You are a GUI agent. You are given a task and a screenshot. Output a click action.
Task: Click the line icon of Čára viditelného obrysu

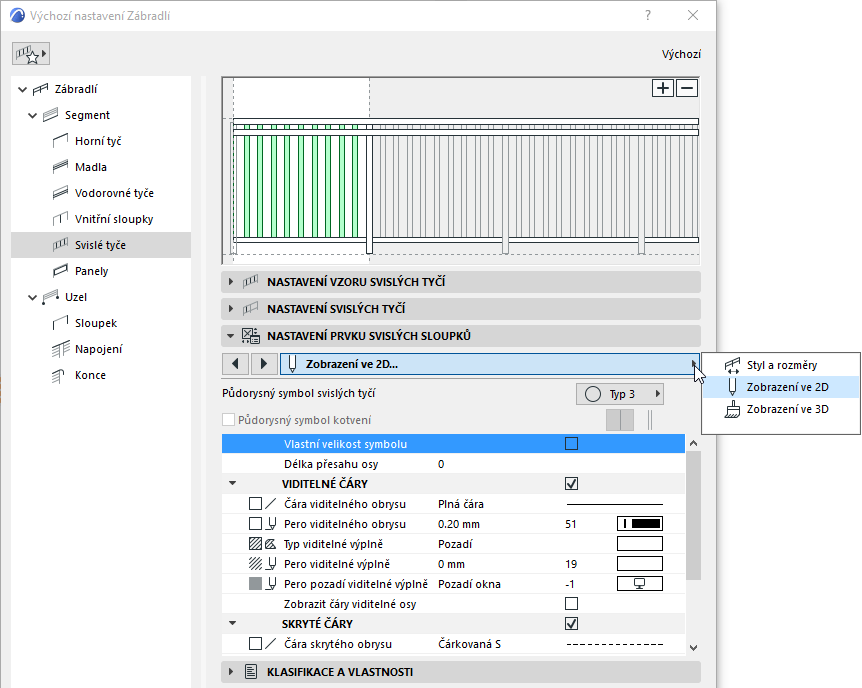(270, 504)
